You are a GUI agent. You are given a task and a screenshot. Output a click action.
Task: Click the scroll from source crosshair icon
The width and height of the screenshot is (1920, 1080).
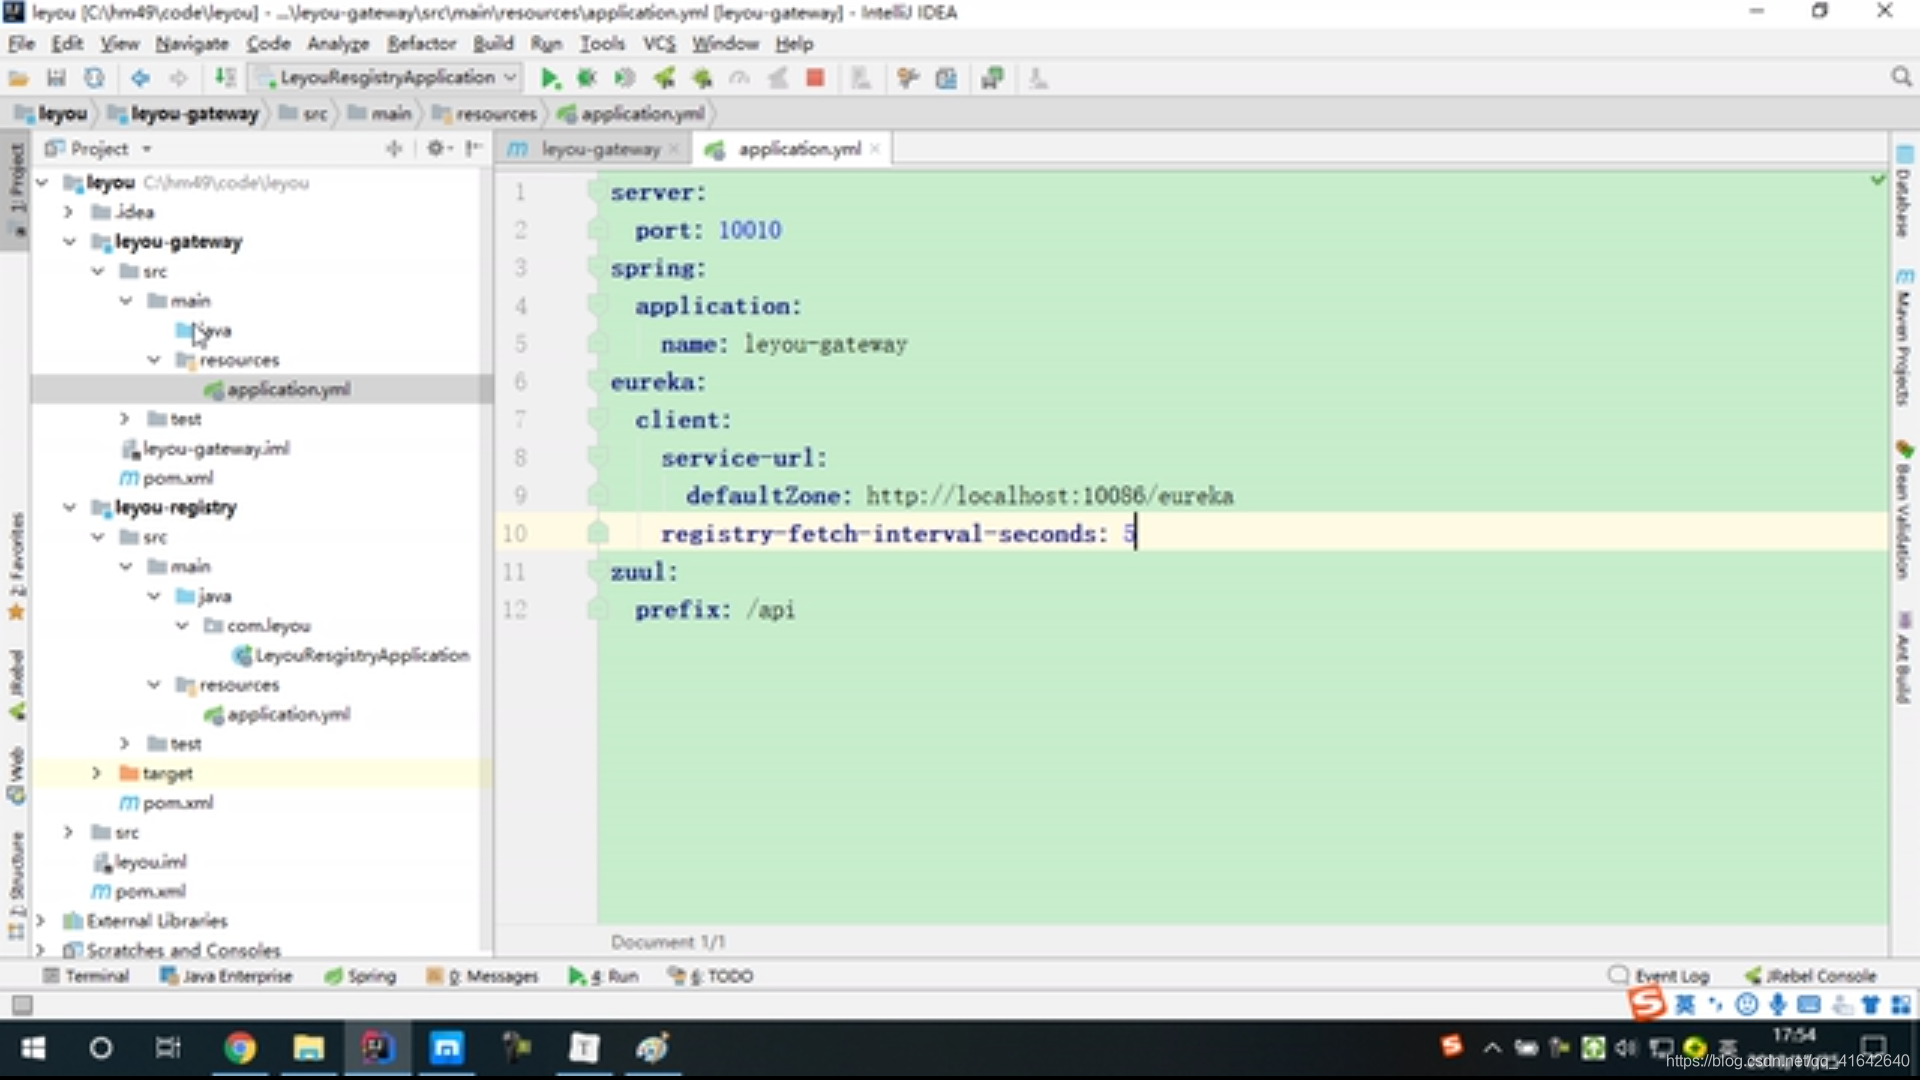click(x=394, y=148)
